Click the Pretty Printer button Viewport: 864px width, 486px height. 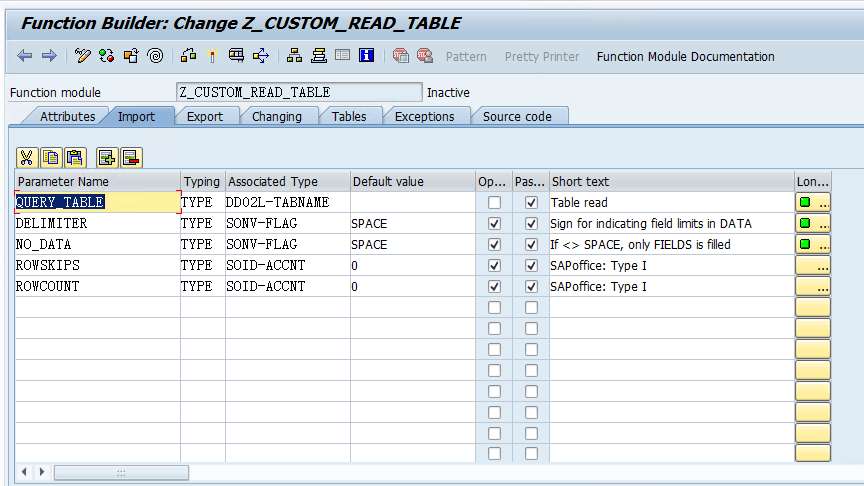[x=542, y=56]
